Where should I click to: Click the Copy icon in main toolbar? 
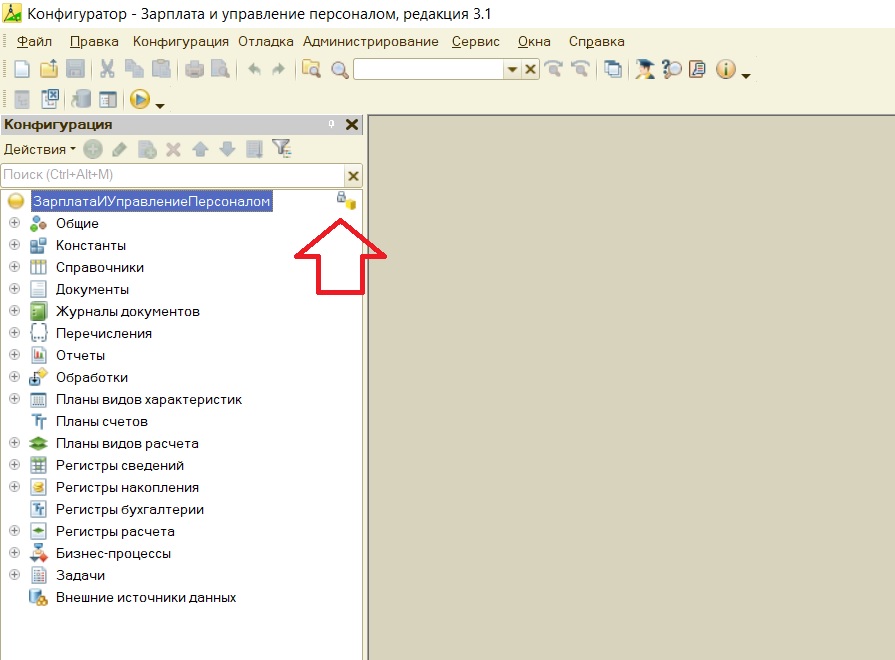(134, 69)
